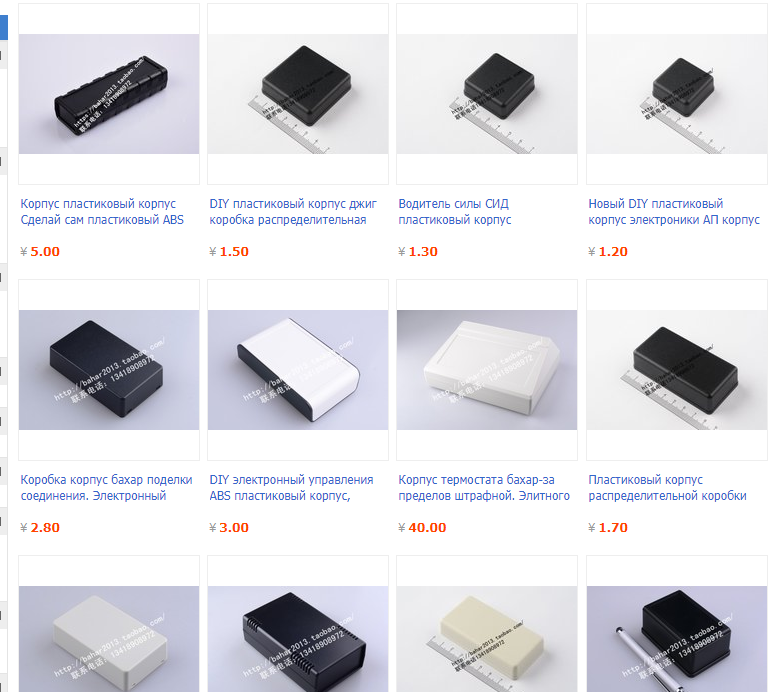Open the white thermostat case image
Viewport: 769px width, 692px height.
point(487,370)
